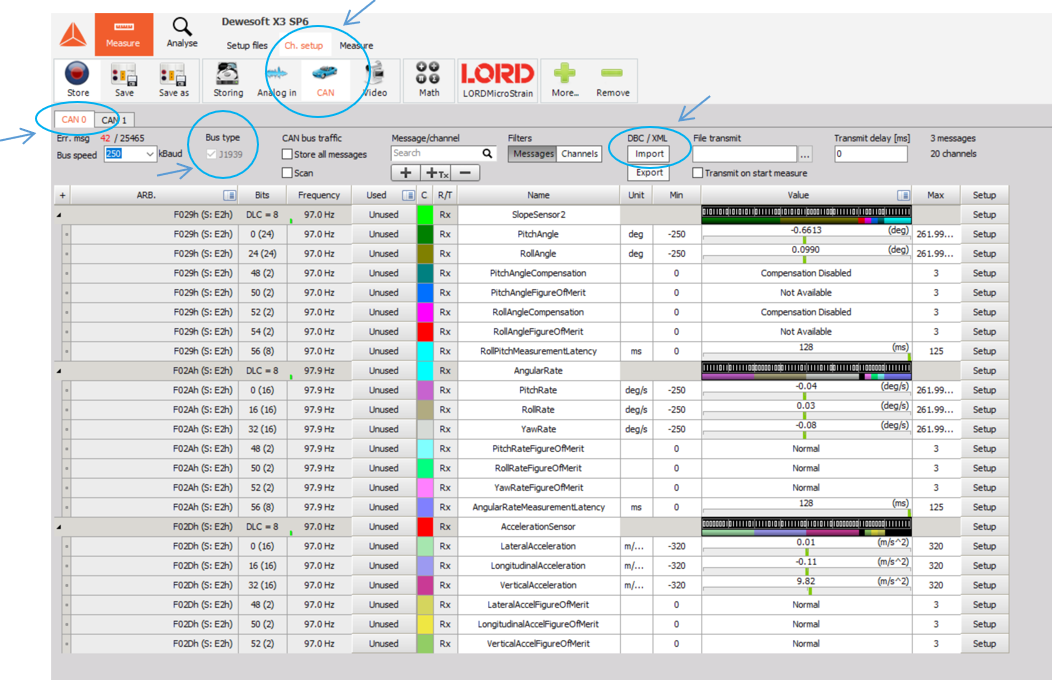Open the Measure sub-tab
Viewport: 1058px width, 683px height.
click(x=356, y=45)
